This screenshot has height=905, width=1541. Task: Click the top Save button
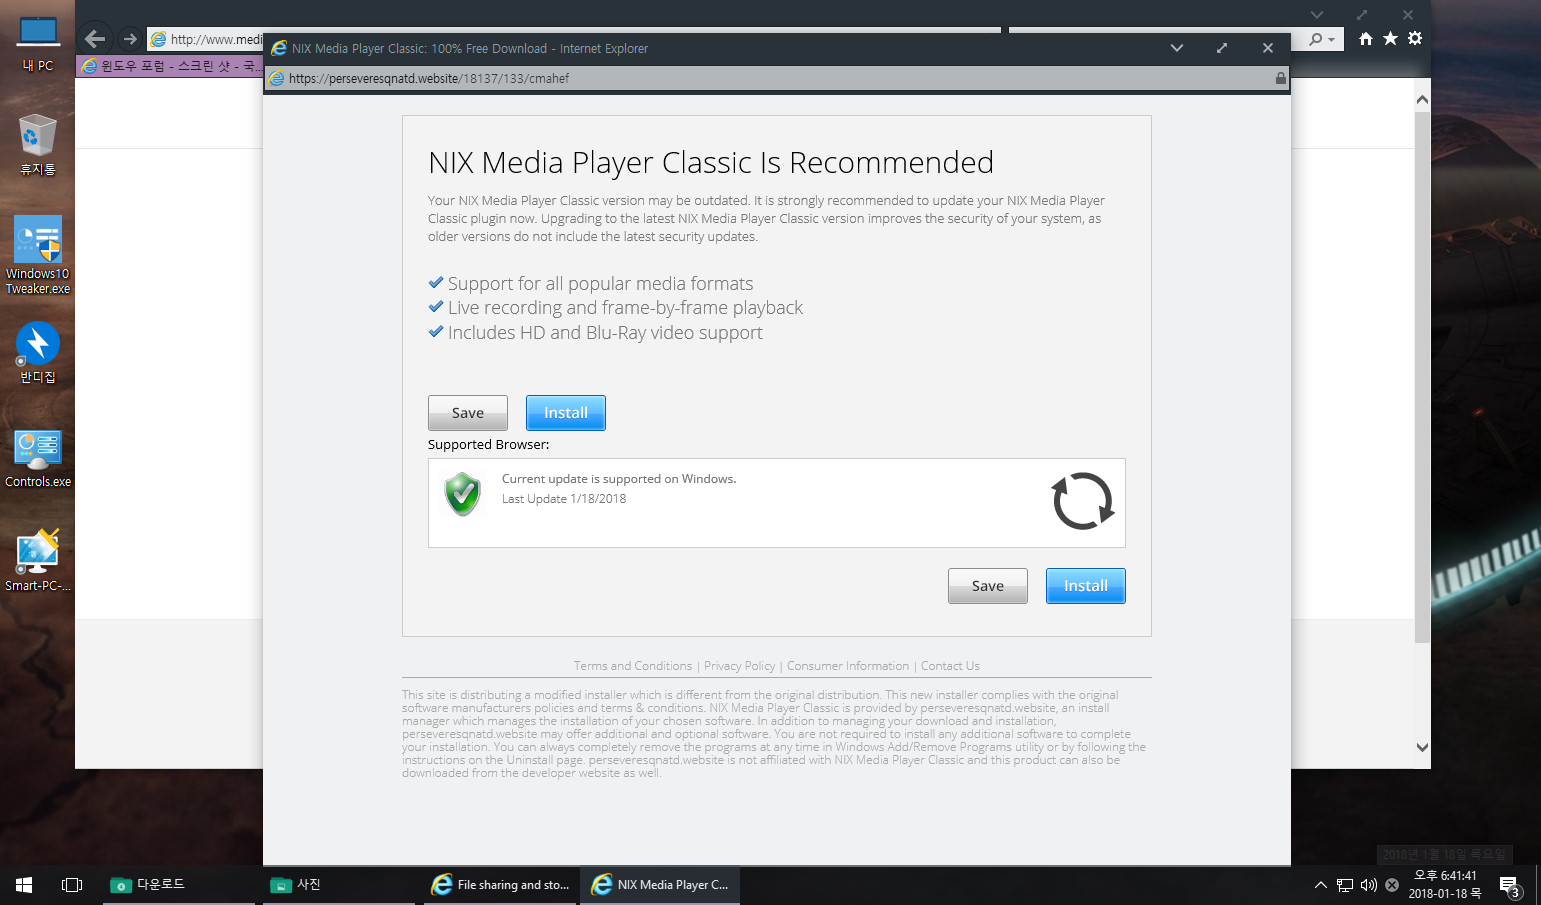coord(468,413)
